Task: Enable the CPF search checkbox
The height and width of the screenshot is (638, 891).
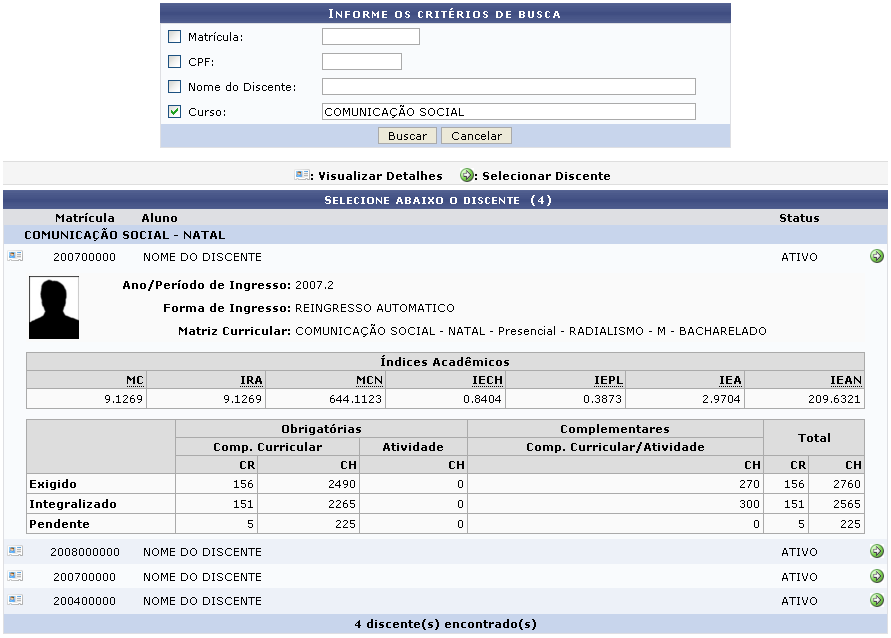Action: tap(174, 61)
